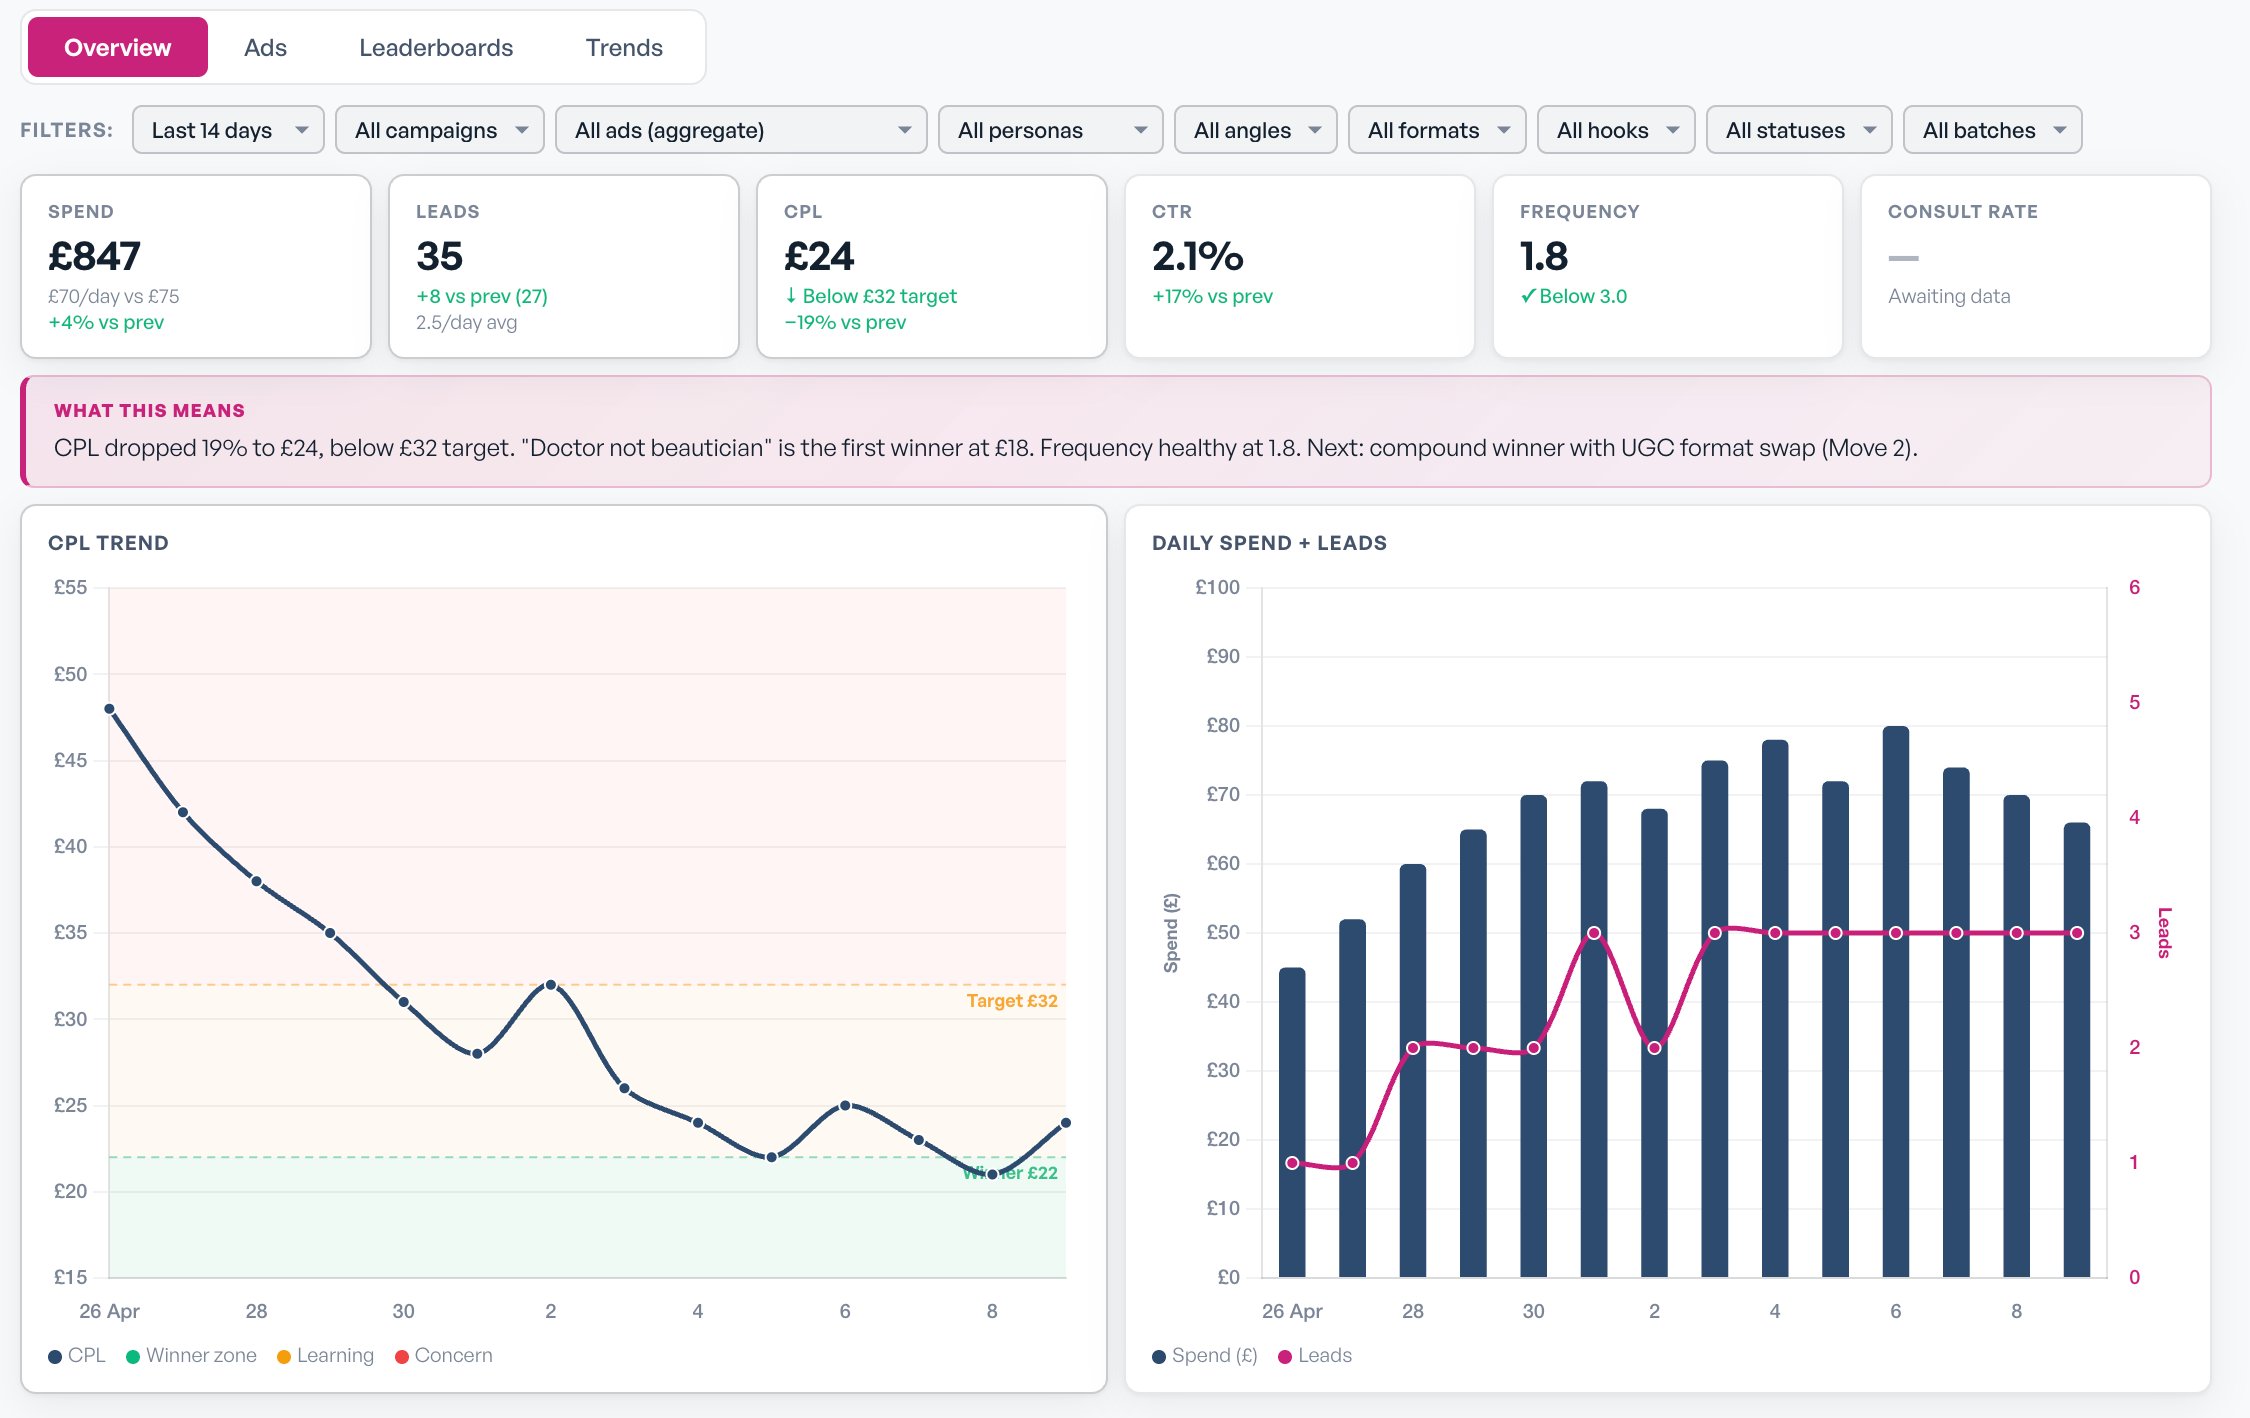Click the red Concern legend dot
The width and height of the screenshot is (2250, 1418).
coord(402,1357)
